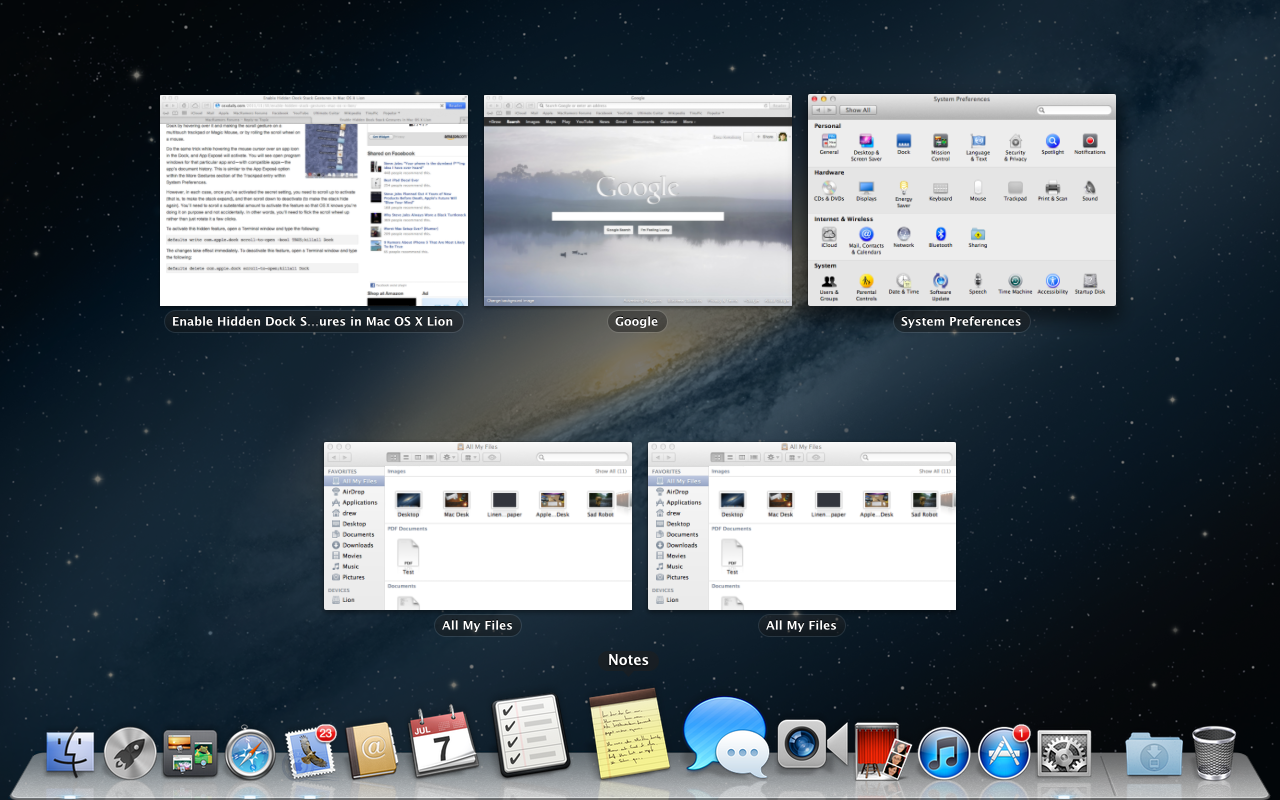Click the Google Search button
Image resolution: width=1280 pixels, height=800 pixels.
click(x=620, y=229)
